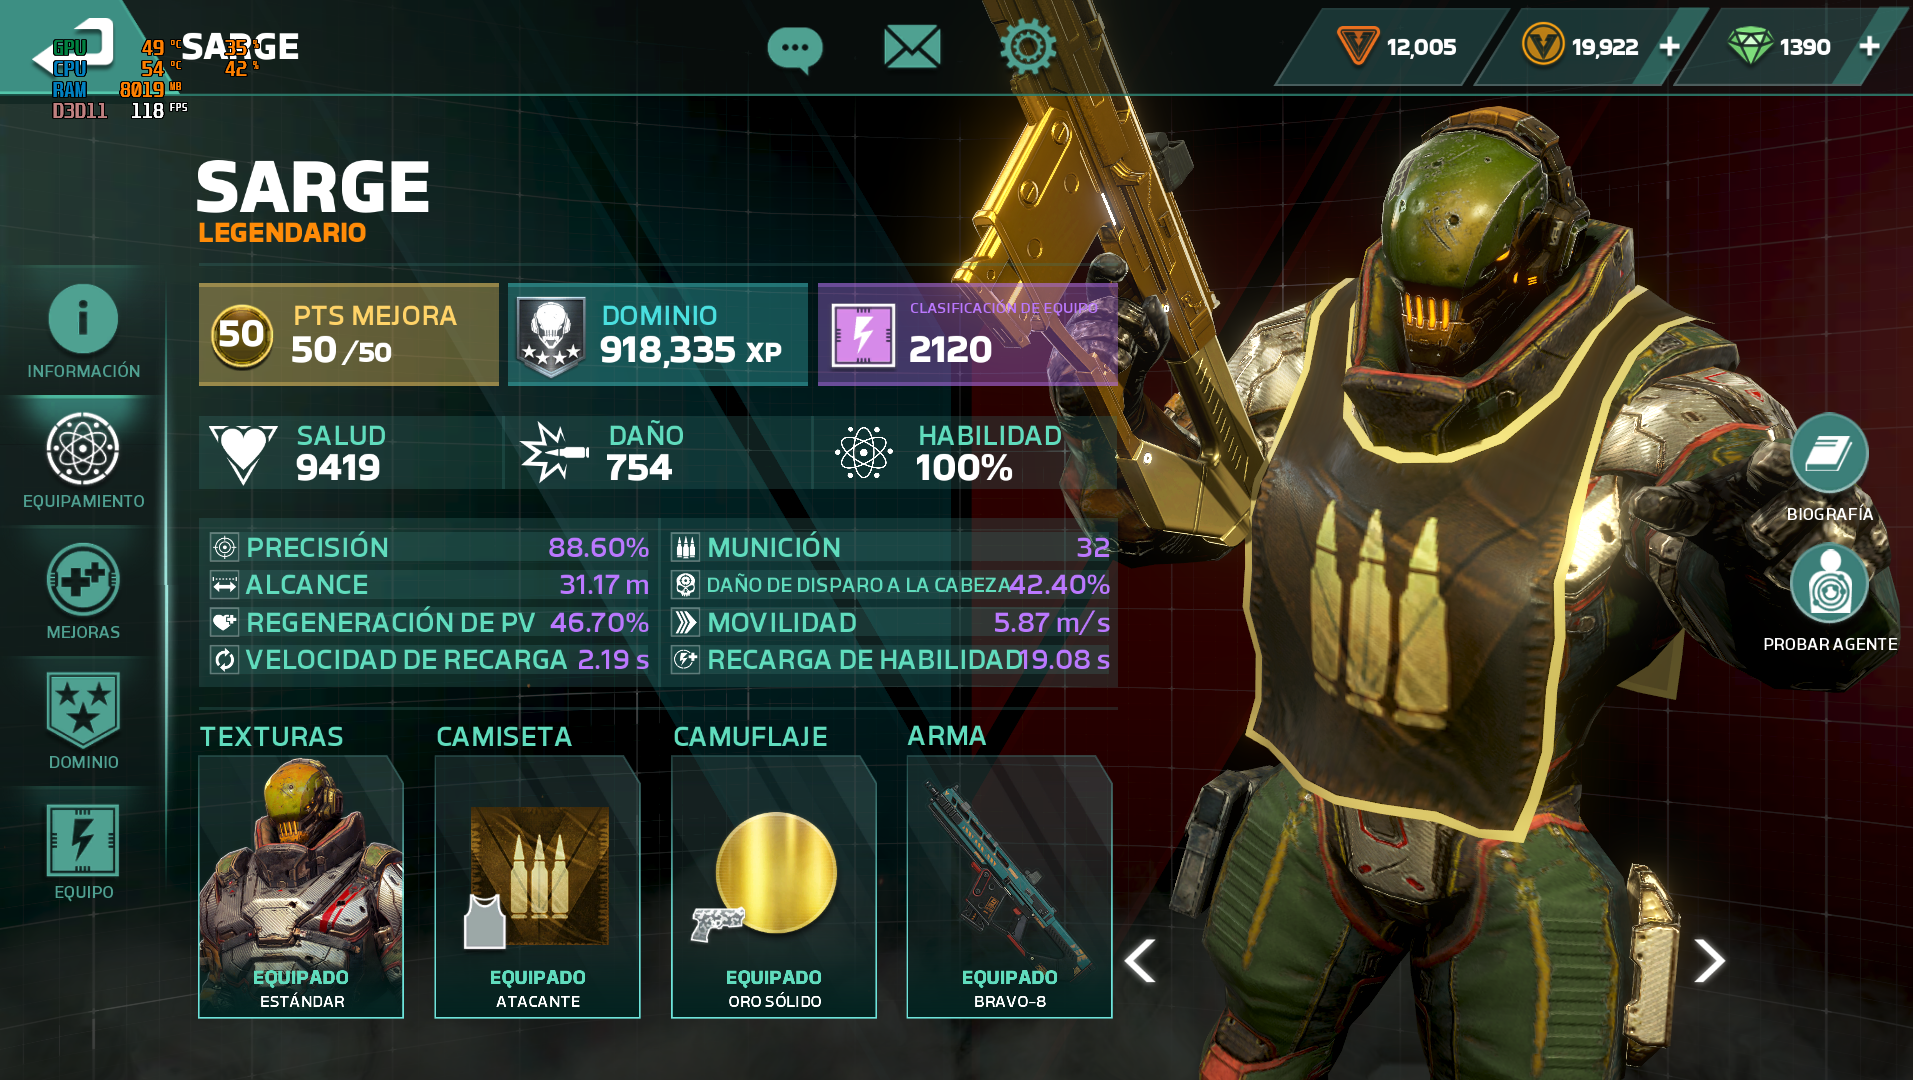Open the Biografía book icon

pyautogui.click(x=1829, y=454)
